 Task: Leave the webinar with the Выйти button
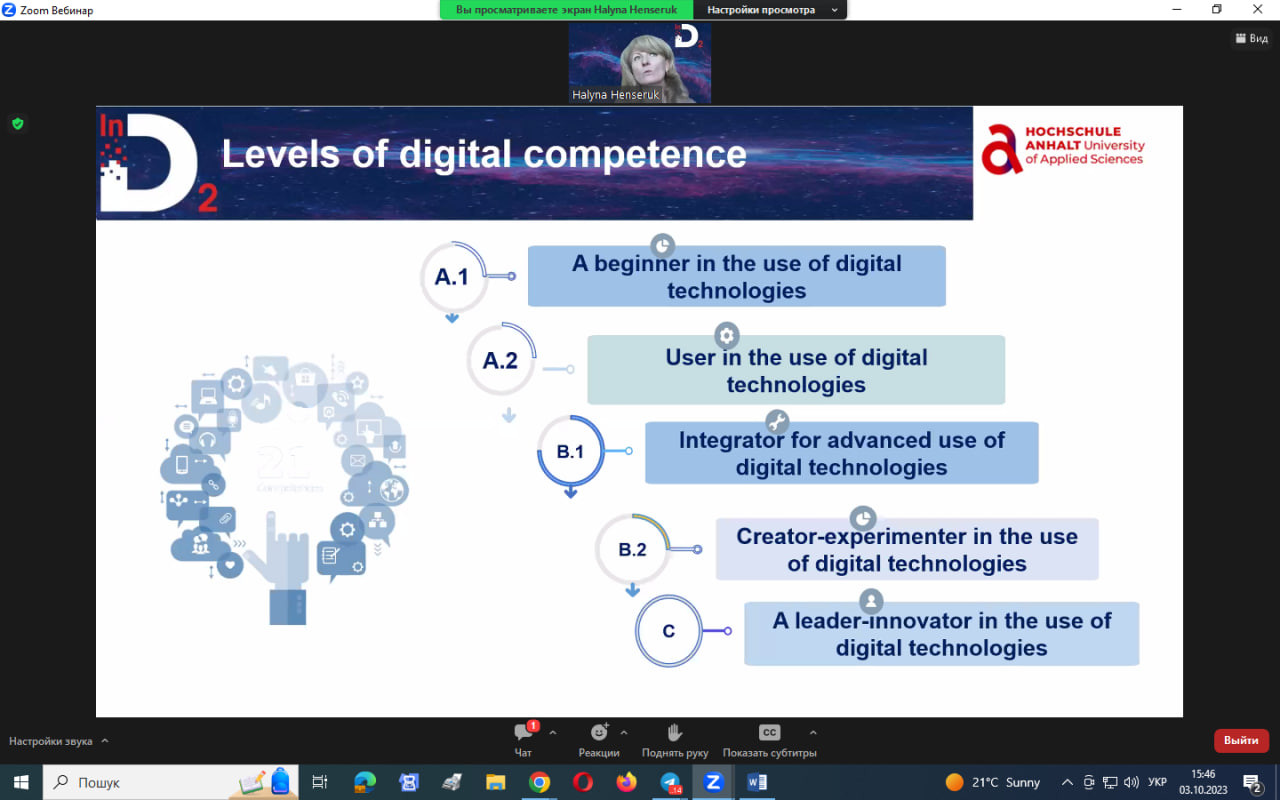click(x=1241, y=741)
